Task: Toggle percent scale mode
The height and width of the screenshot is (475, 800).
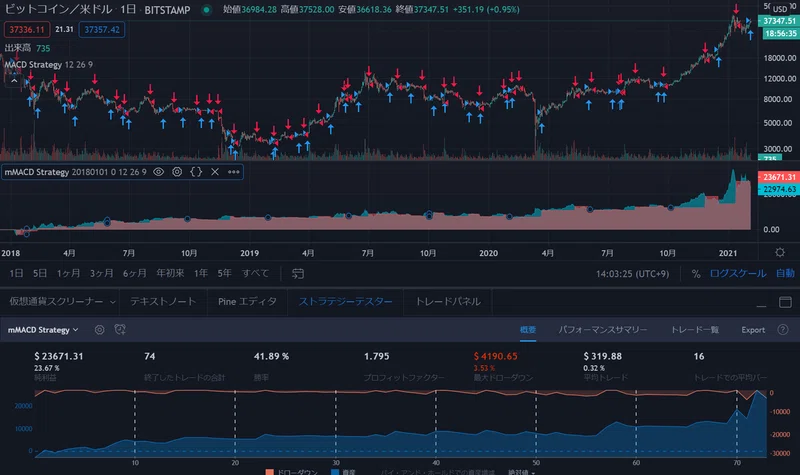Action: (x=696, y=274)
